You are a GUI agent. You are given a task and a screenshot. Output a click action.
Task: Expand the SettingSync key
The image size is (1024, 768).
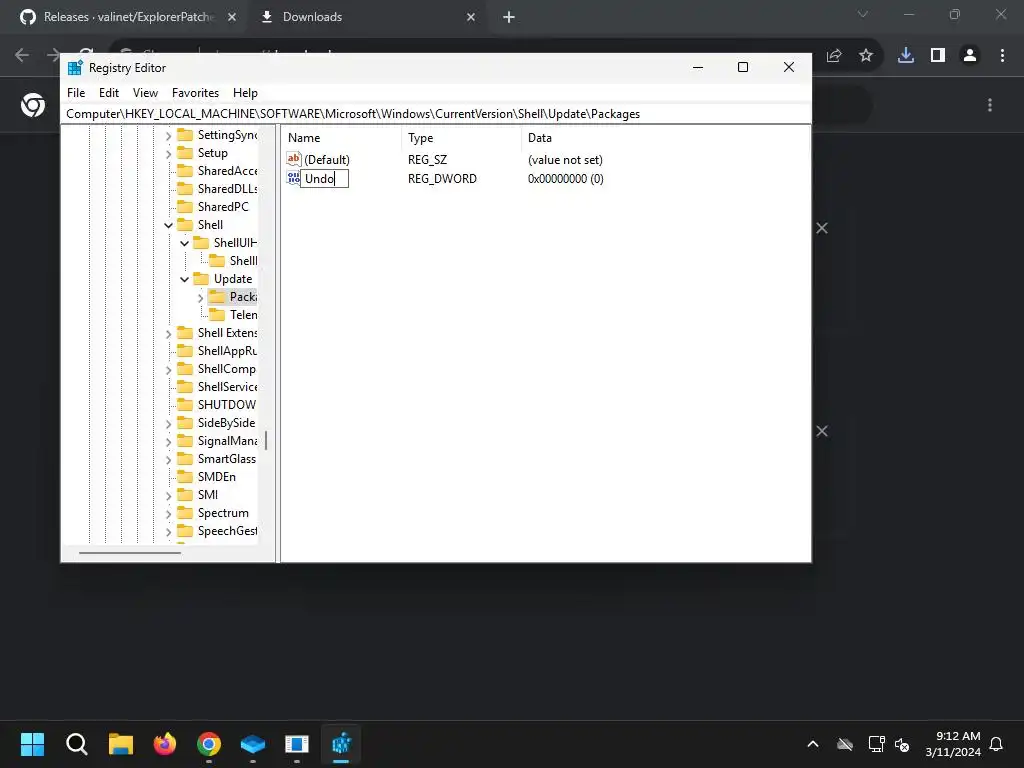[168, 136]
